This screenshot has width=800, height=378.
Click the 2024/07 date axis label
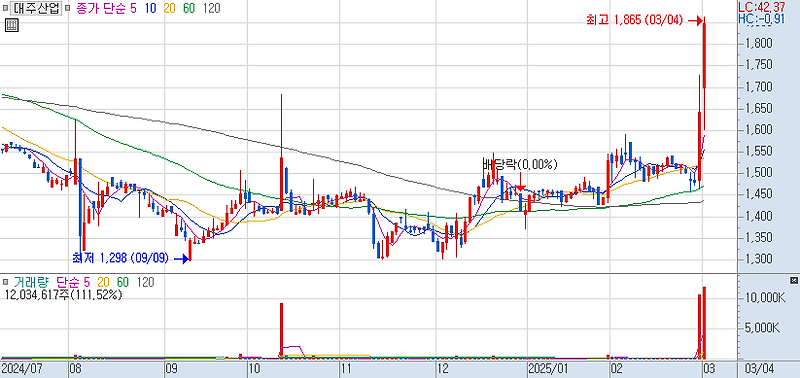click(x=21, y=368)
